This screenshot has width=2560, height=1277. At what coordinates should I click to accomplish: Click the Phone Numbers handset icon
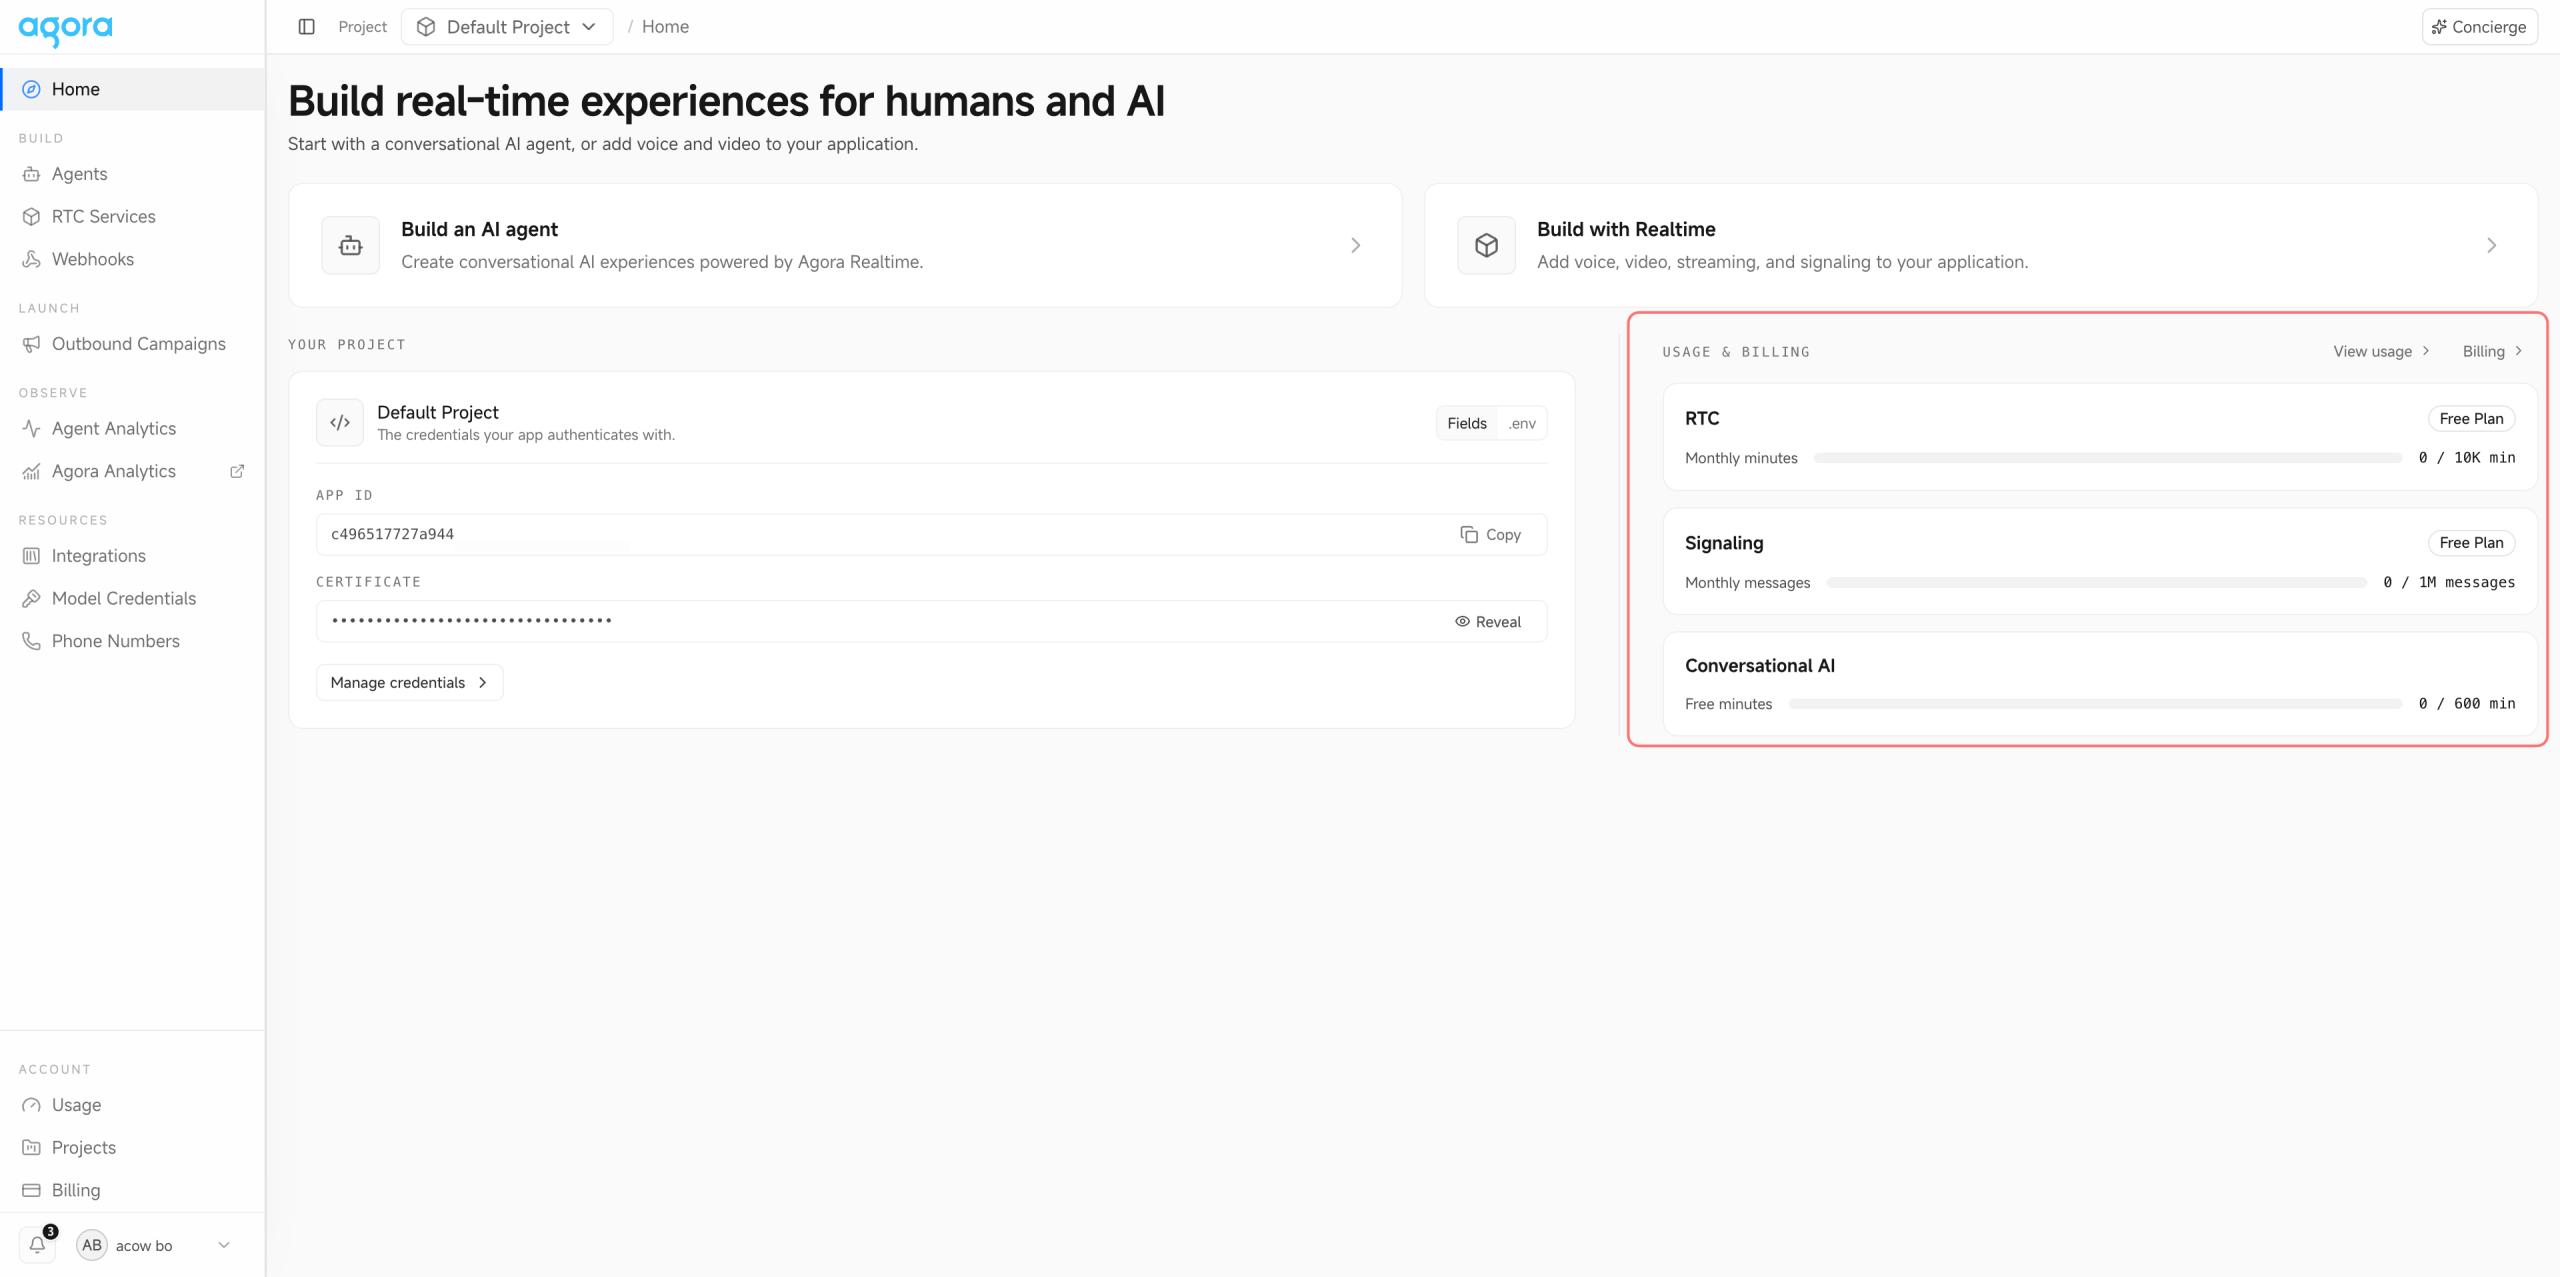tap(31, 642)
